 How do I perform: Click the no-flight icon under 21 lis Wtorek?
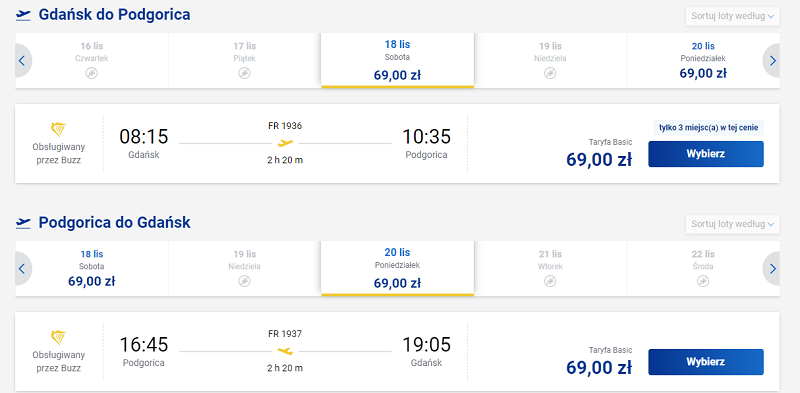coord(549,281)
